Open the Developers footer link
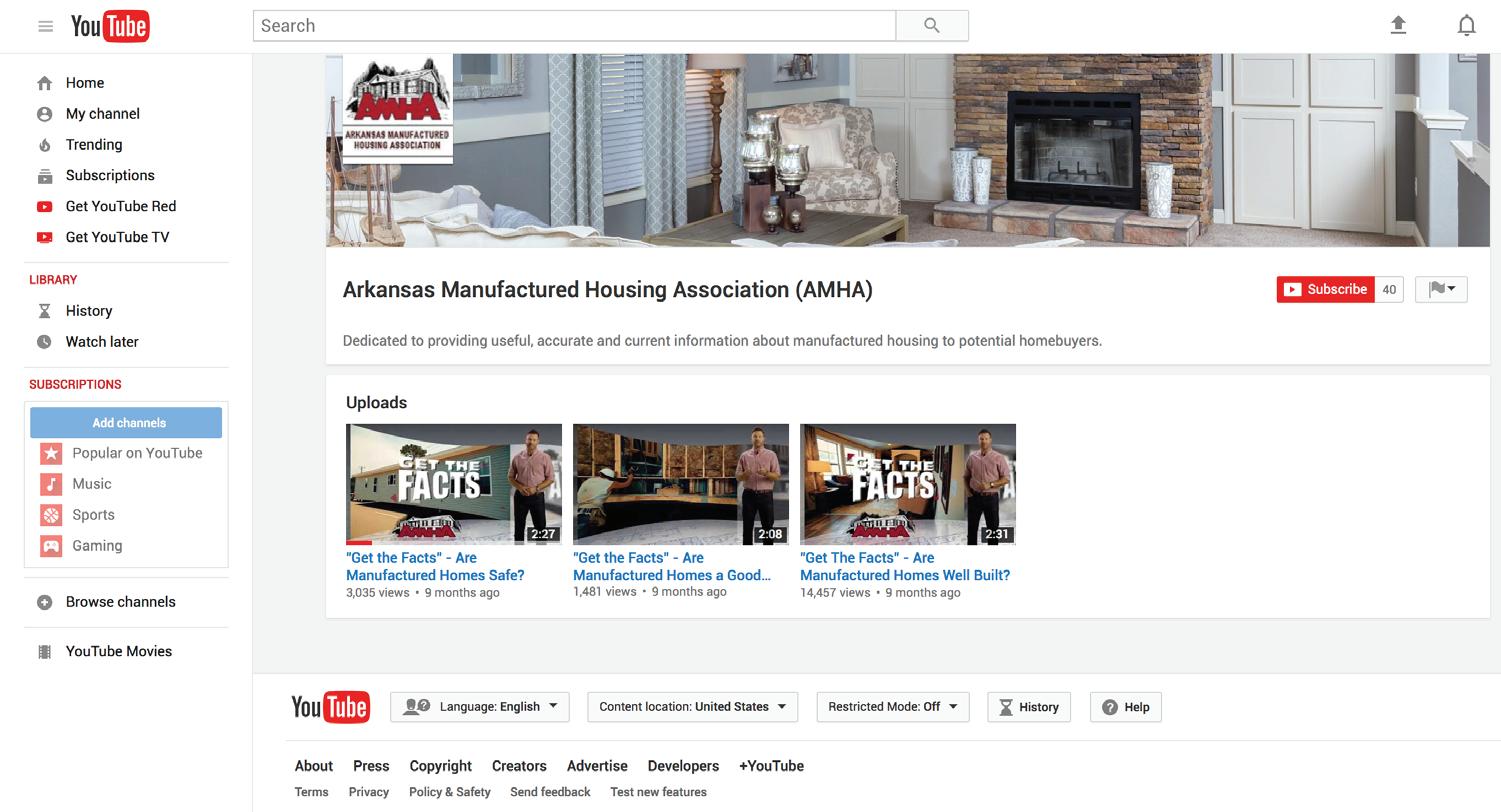 [x=683, y=766]
